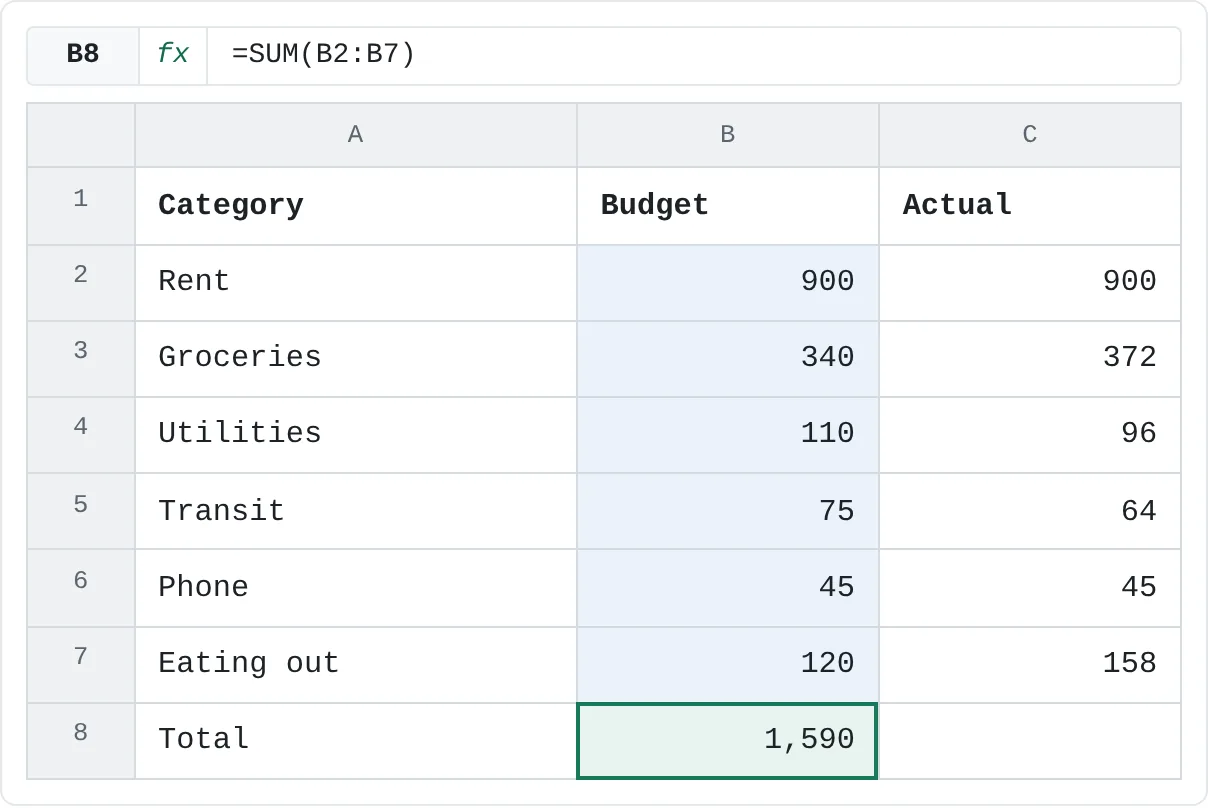
Task: Click the Category header cell
Action: coord(356,206)
